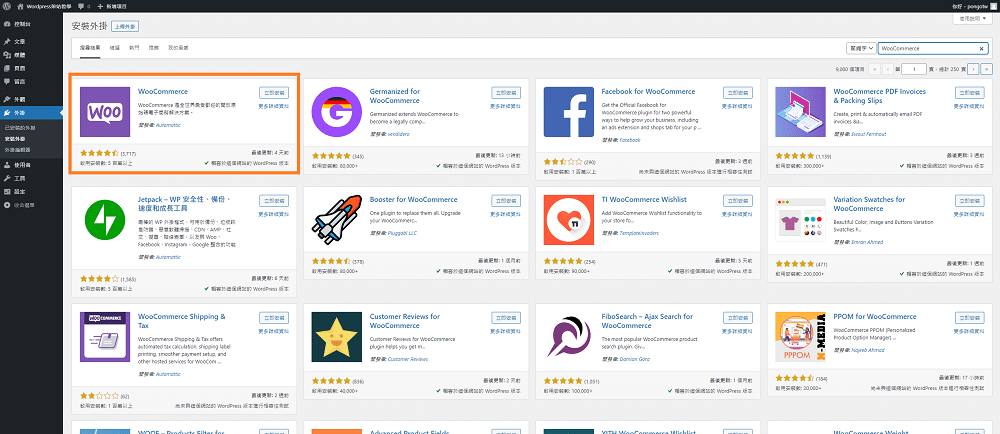
Task: Click the Germanized G flag logo
Action: click(337, 112)
